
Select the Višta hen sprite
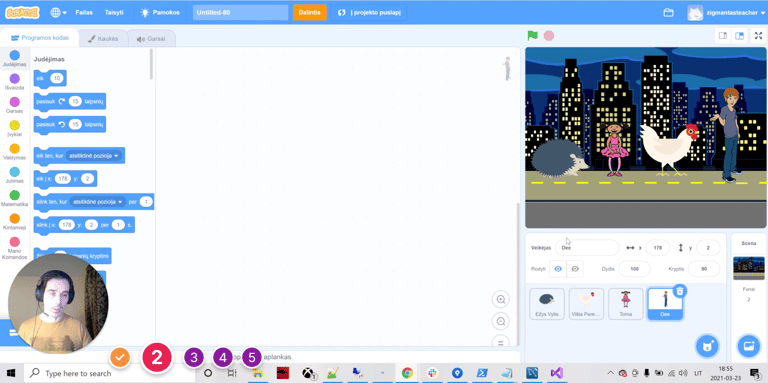587,304
